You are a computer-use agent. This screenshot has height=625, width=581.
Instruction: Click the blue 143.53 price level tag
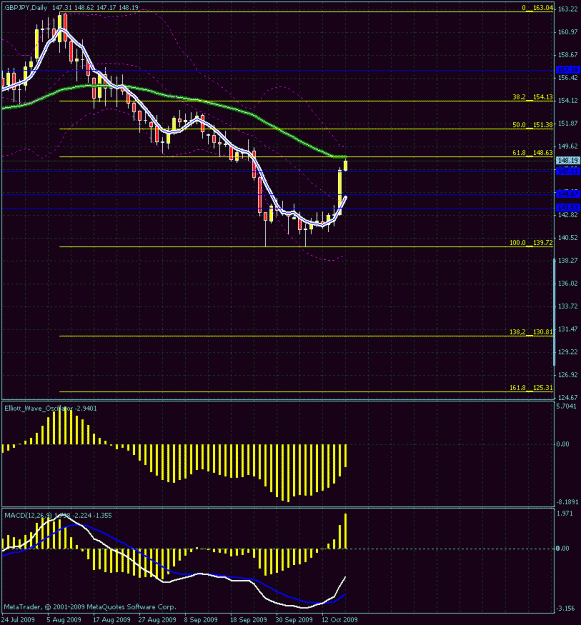pos(568,208)
